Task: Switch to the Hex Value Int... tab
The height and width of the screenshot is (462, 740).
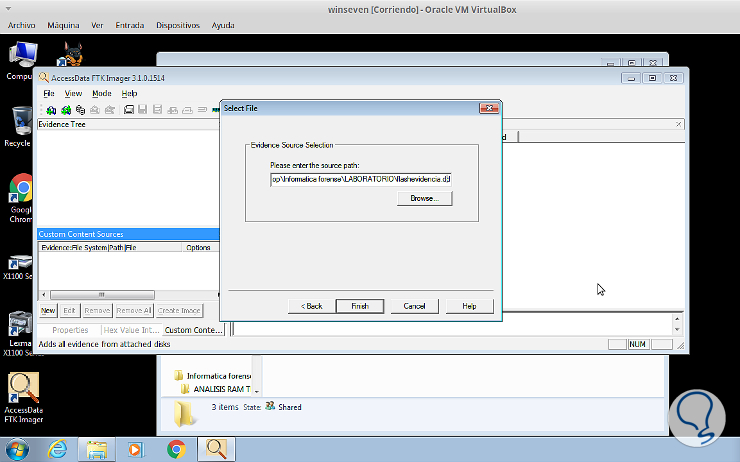Action: click(x=131, y=330)
